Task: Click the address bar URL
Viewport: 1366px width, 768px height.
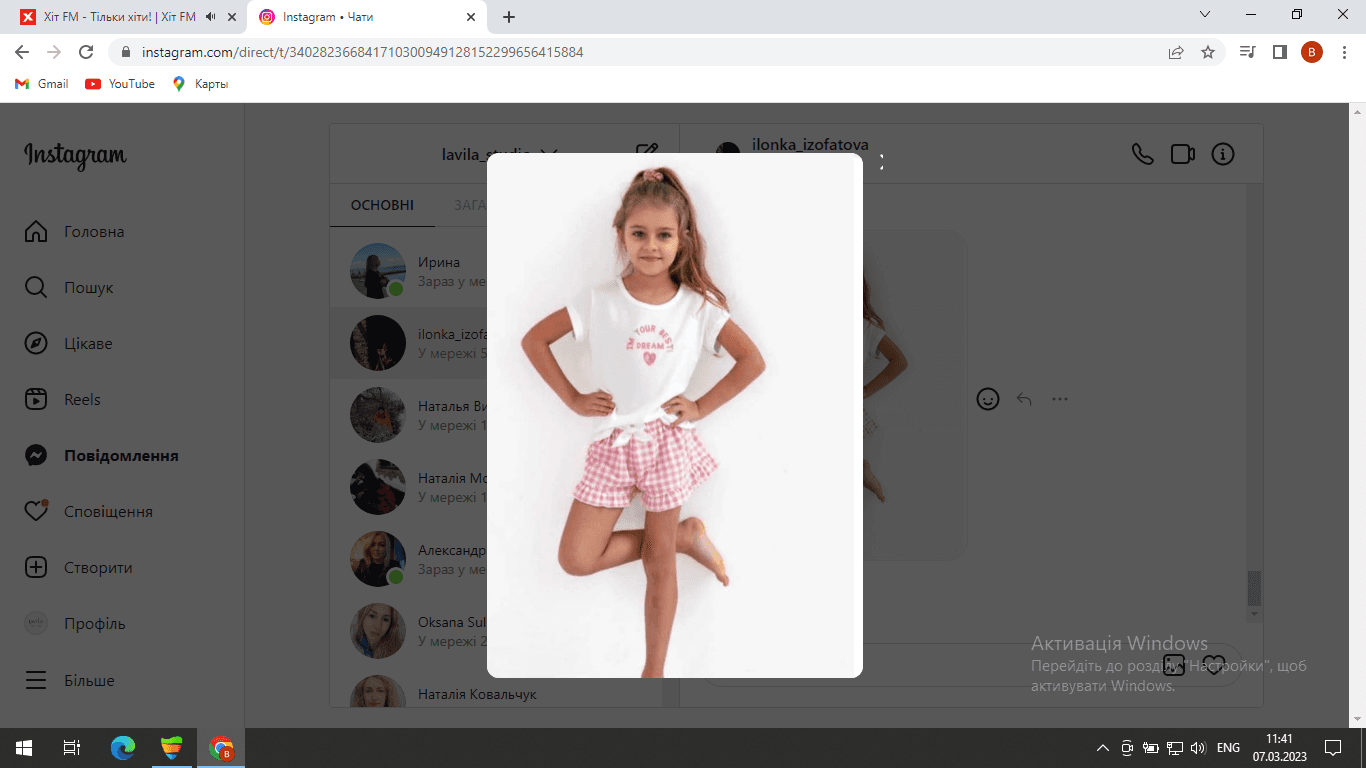Action: point(362,52)
